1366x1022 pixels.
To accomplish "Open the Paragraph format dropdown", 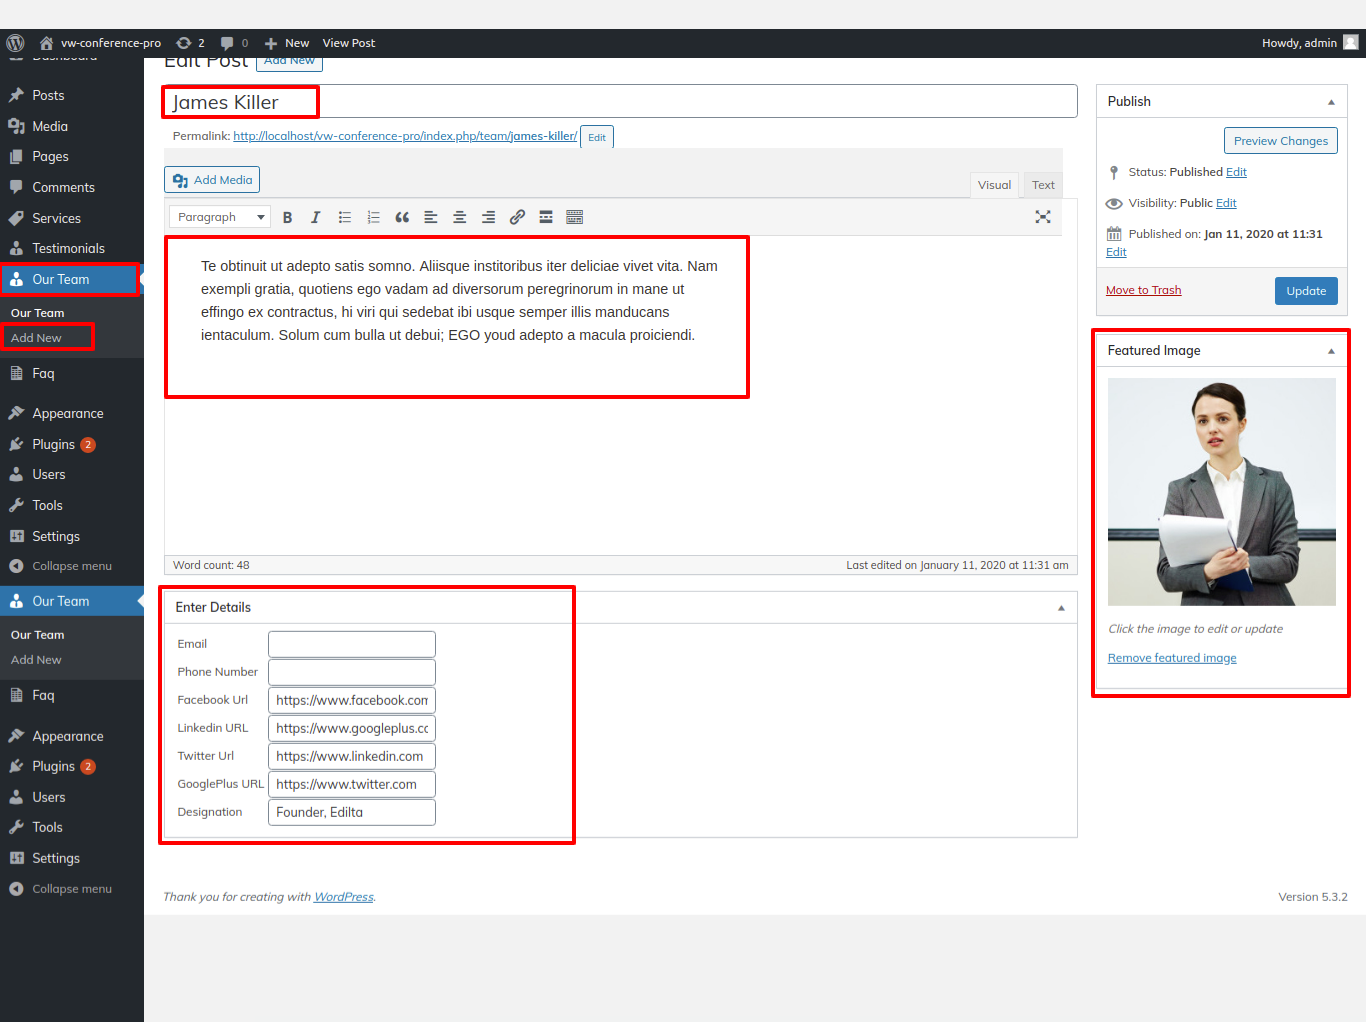I will pos(220,217).
